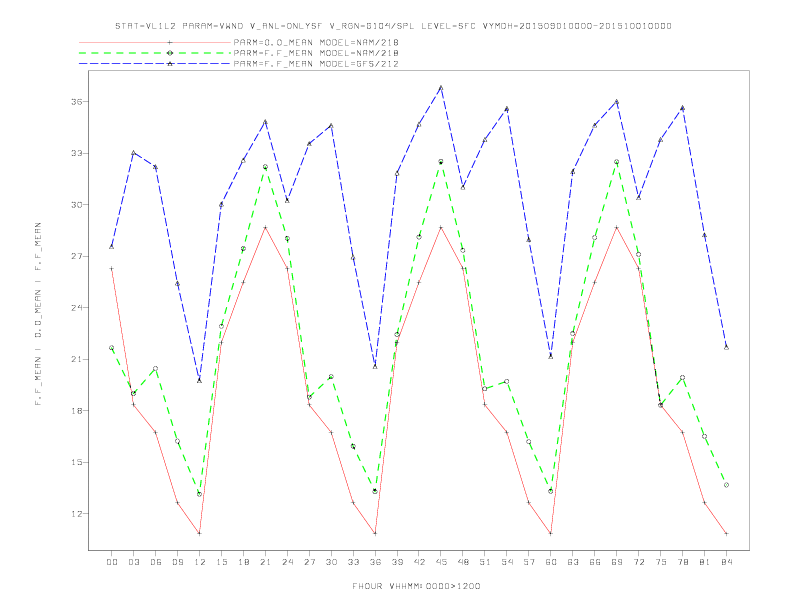Click forecast hour 30 on x-axis
This screenshot has width=792, height=612.
[x=331, y=562]
